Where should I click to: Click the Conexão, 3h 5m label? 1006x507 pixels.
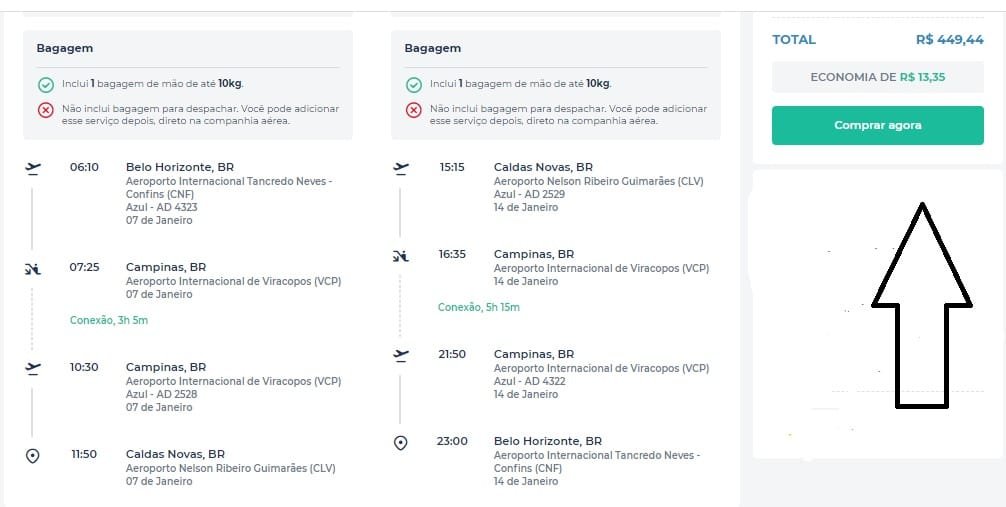pyautogui.click(x=109, y=320)
